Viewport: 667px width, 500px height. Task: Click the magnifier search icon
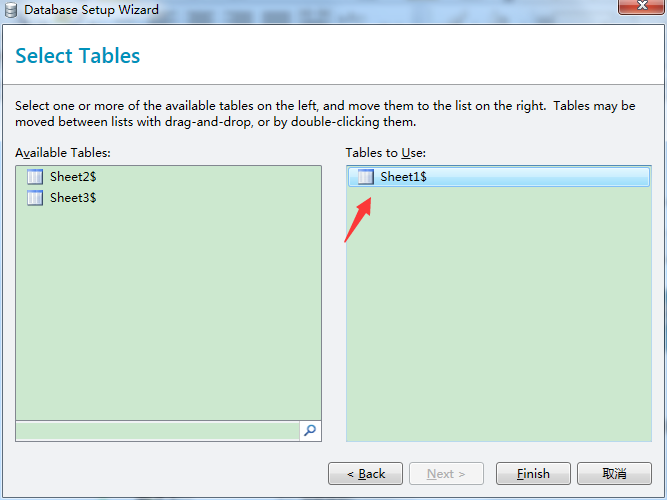pos(310,431)
